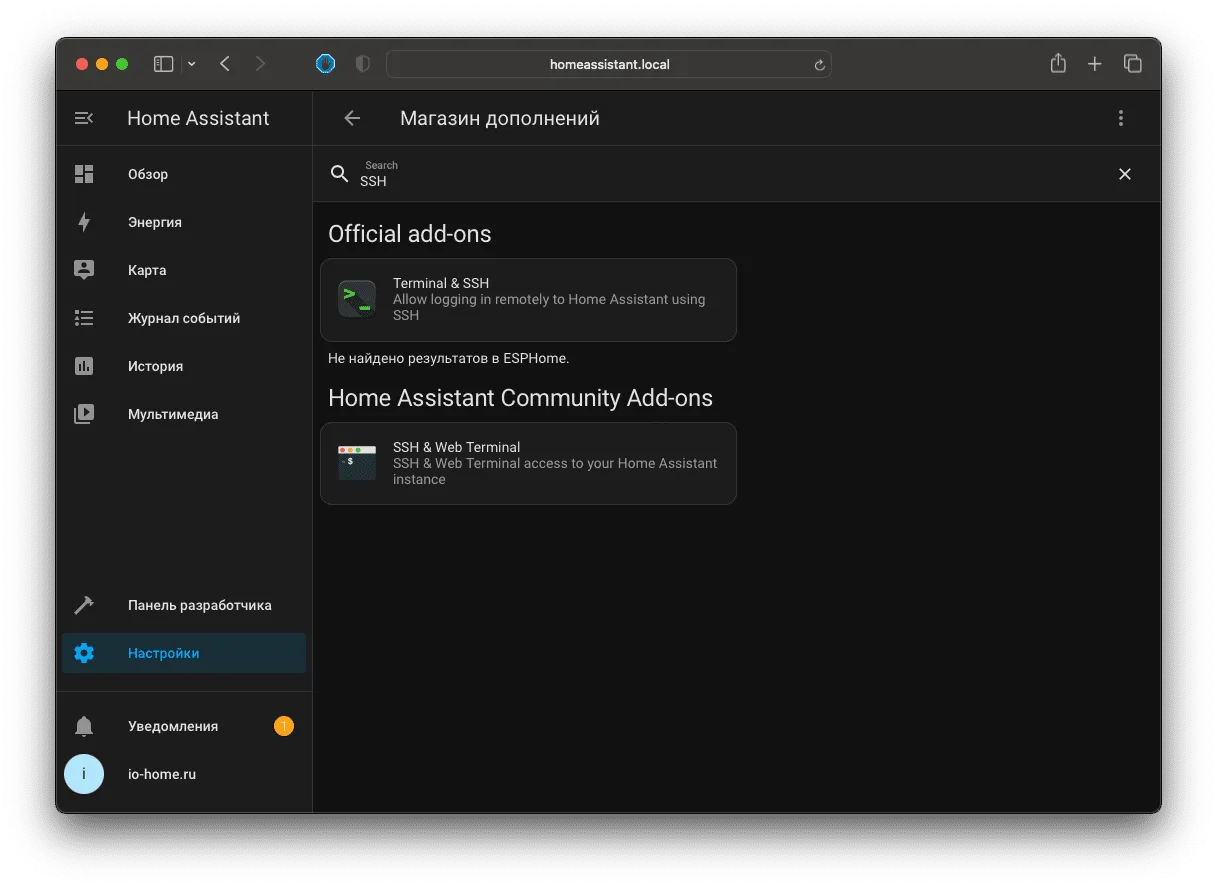Open the SSH & Web Terminal add-on card
The height and width of the screenshot is (887, 1217).
528,463
